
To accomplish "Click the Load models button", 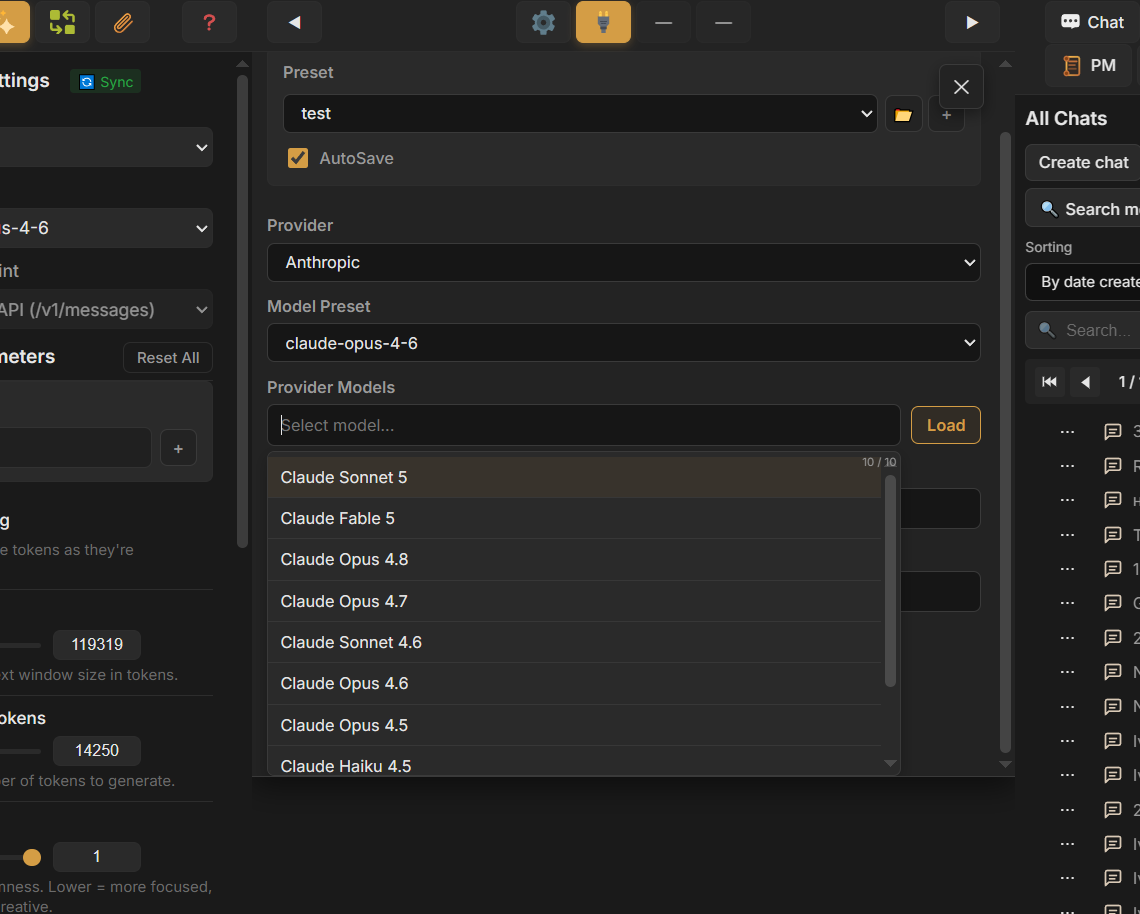I will 946,425.
